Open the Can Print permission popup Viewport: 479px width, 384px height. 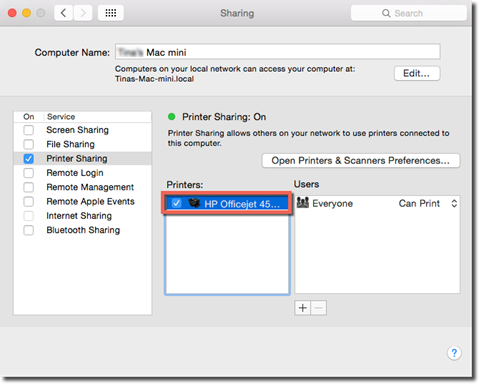tap(428, 203)
